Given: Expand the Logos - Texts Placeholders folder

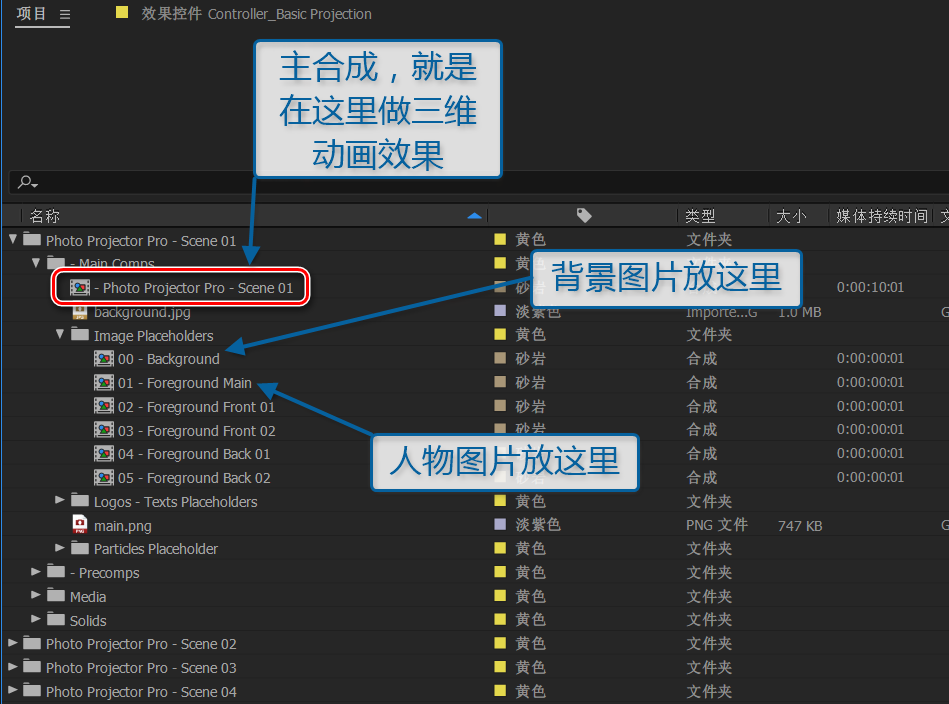Looking at the screenshot, I should tap(59, 500).
